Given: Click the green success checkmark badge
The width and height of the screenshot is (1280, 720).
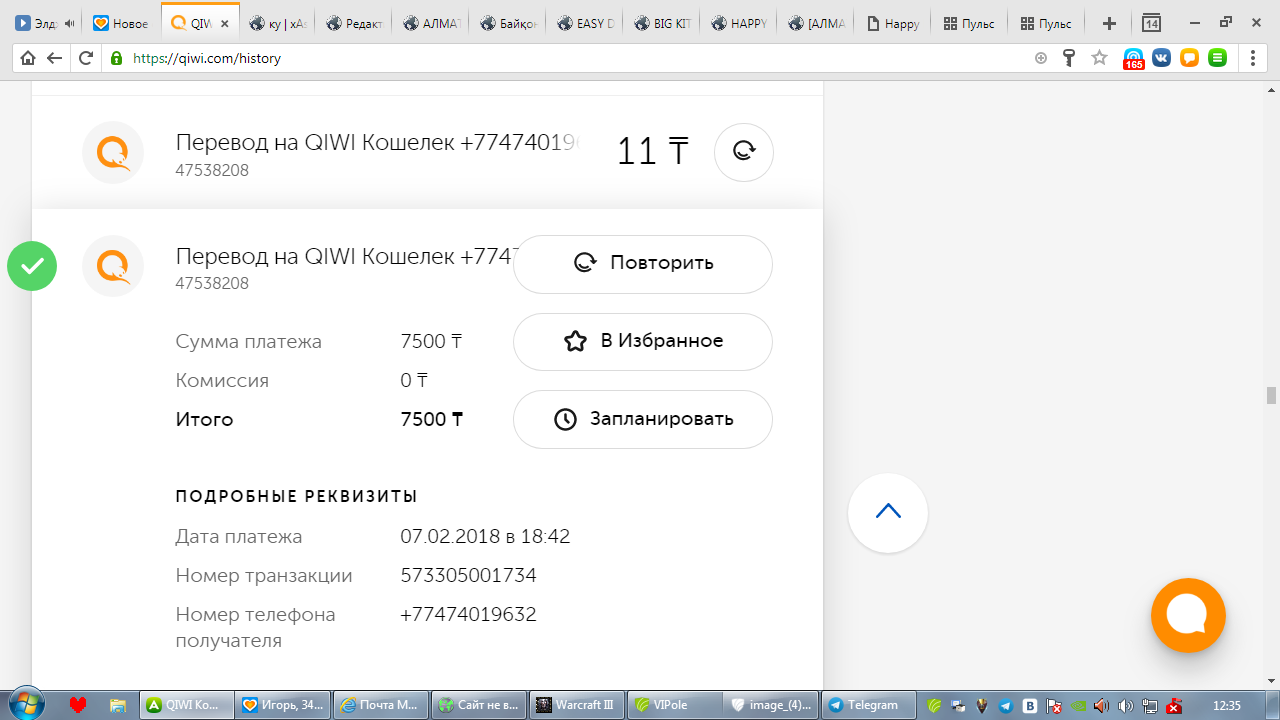Looking at the screenshot, I should (x=32, y=266).
